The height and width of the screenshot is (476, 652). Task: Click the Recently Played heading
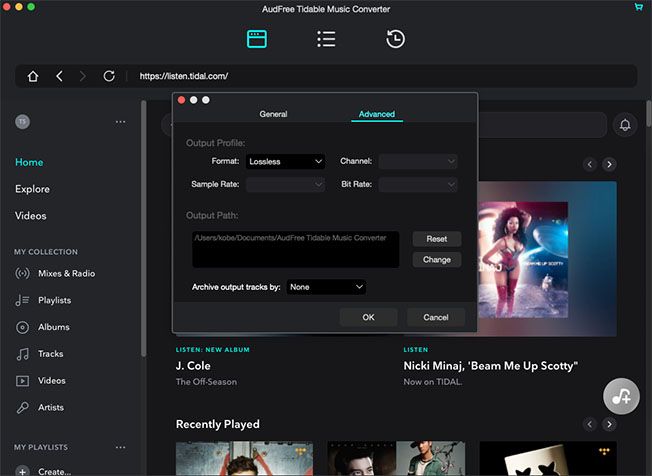(x=217, y=424)
